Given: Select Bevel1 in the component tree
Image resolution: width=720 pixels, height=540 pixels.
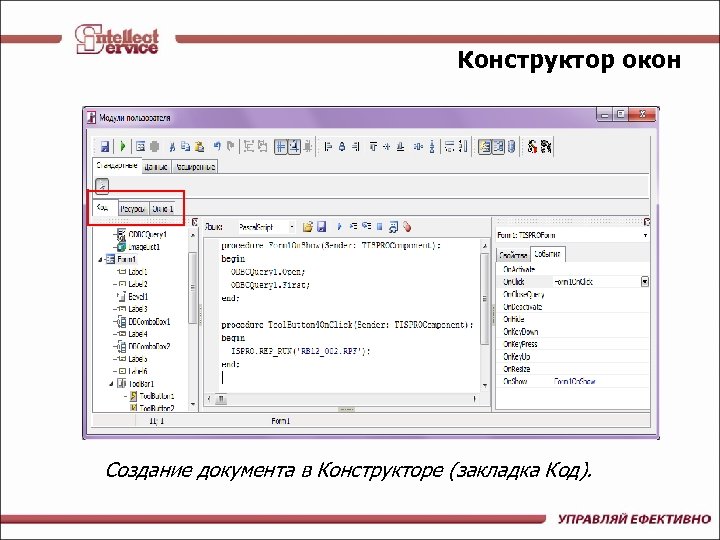Looking at the screenshot, I should tap(138, 297).
